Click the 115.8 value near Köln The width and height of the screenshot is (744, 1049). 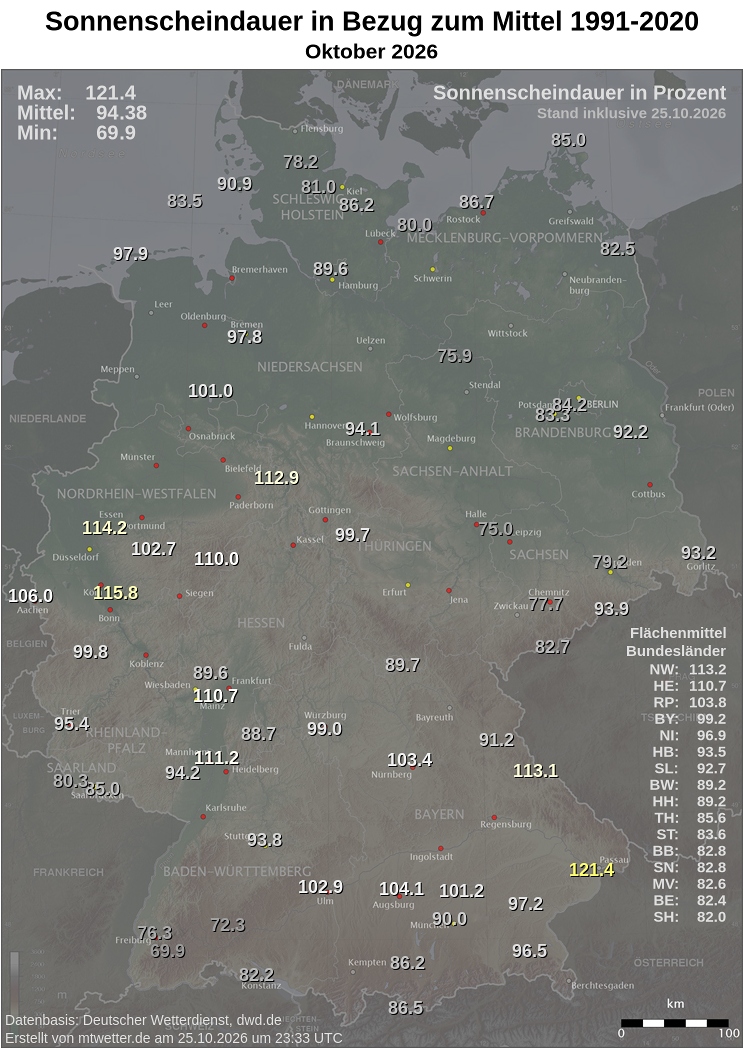[x=116, y=592]
